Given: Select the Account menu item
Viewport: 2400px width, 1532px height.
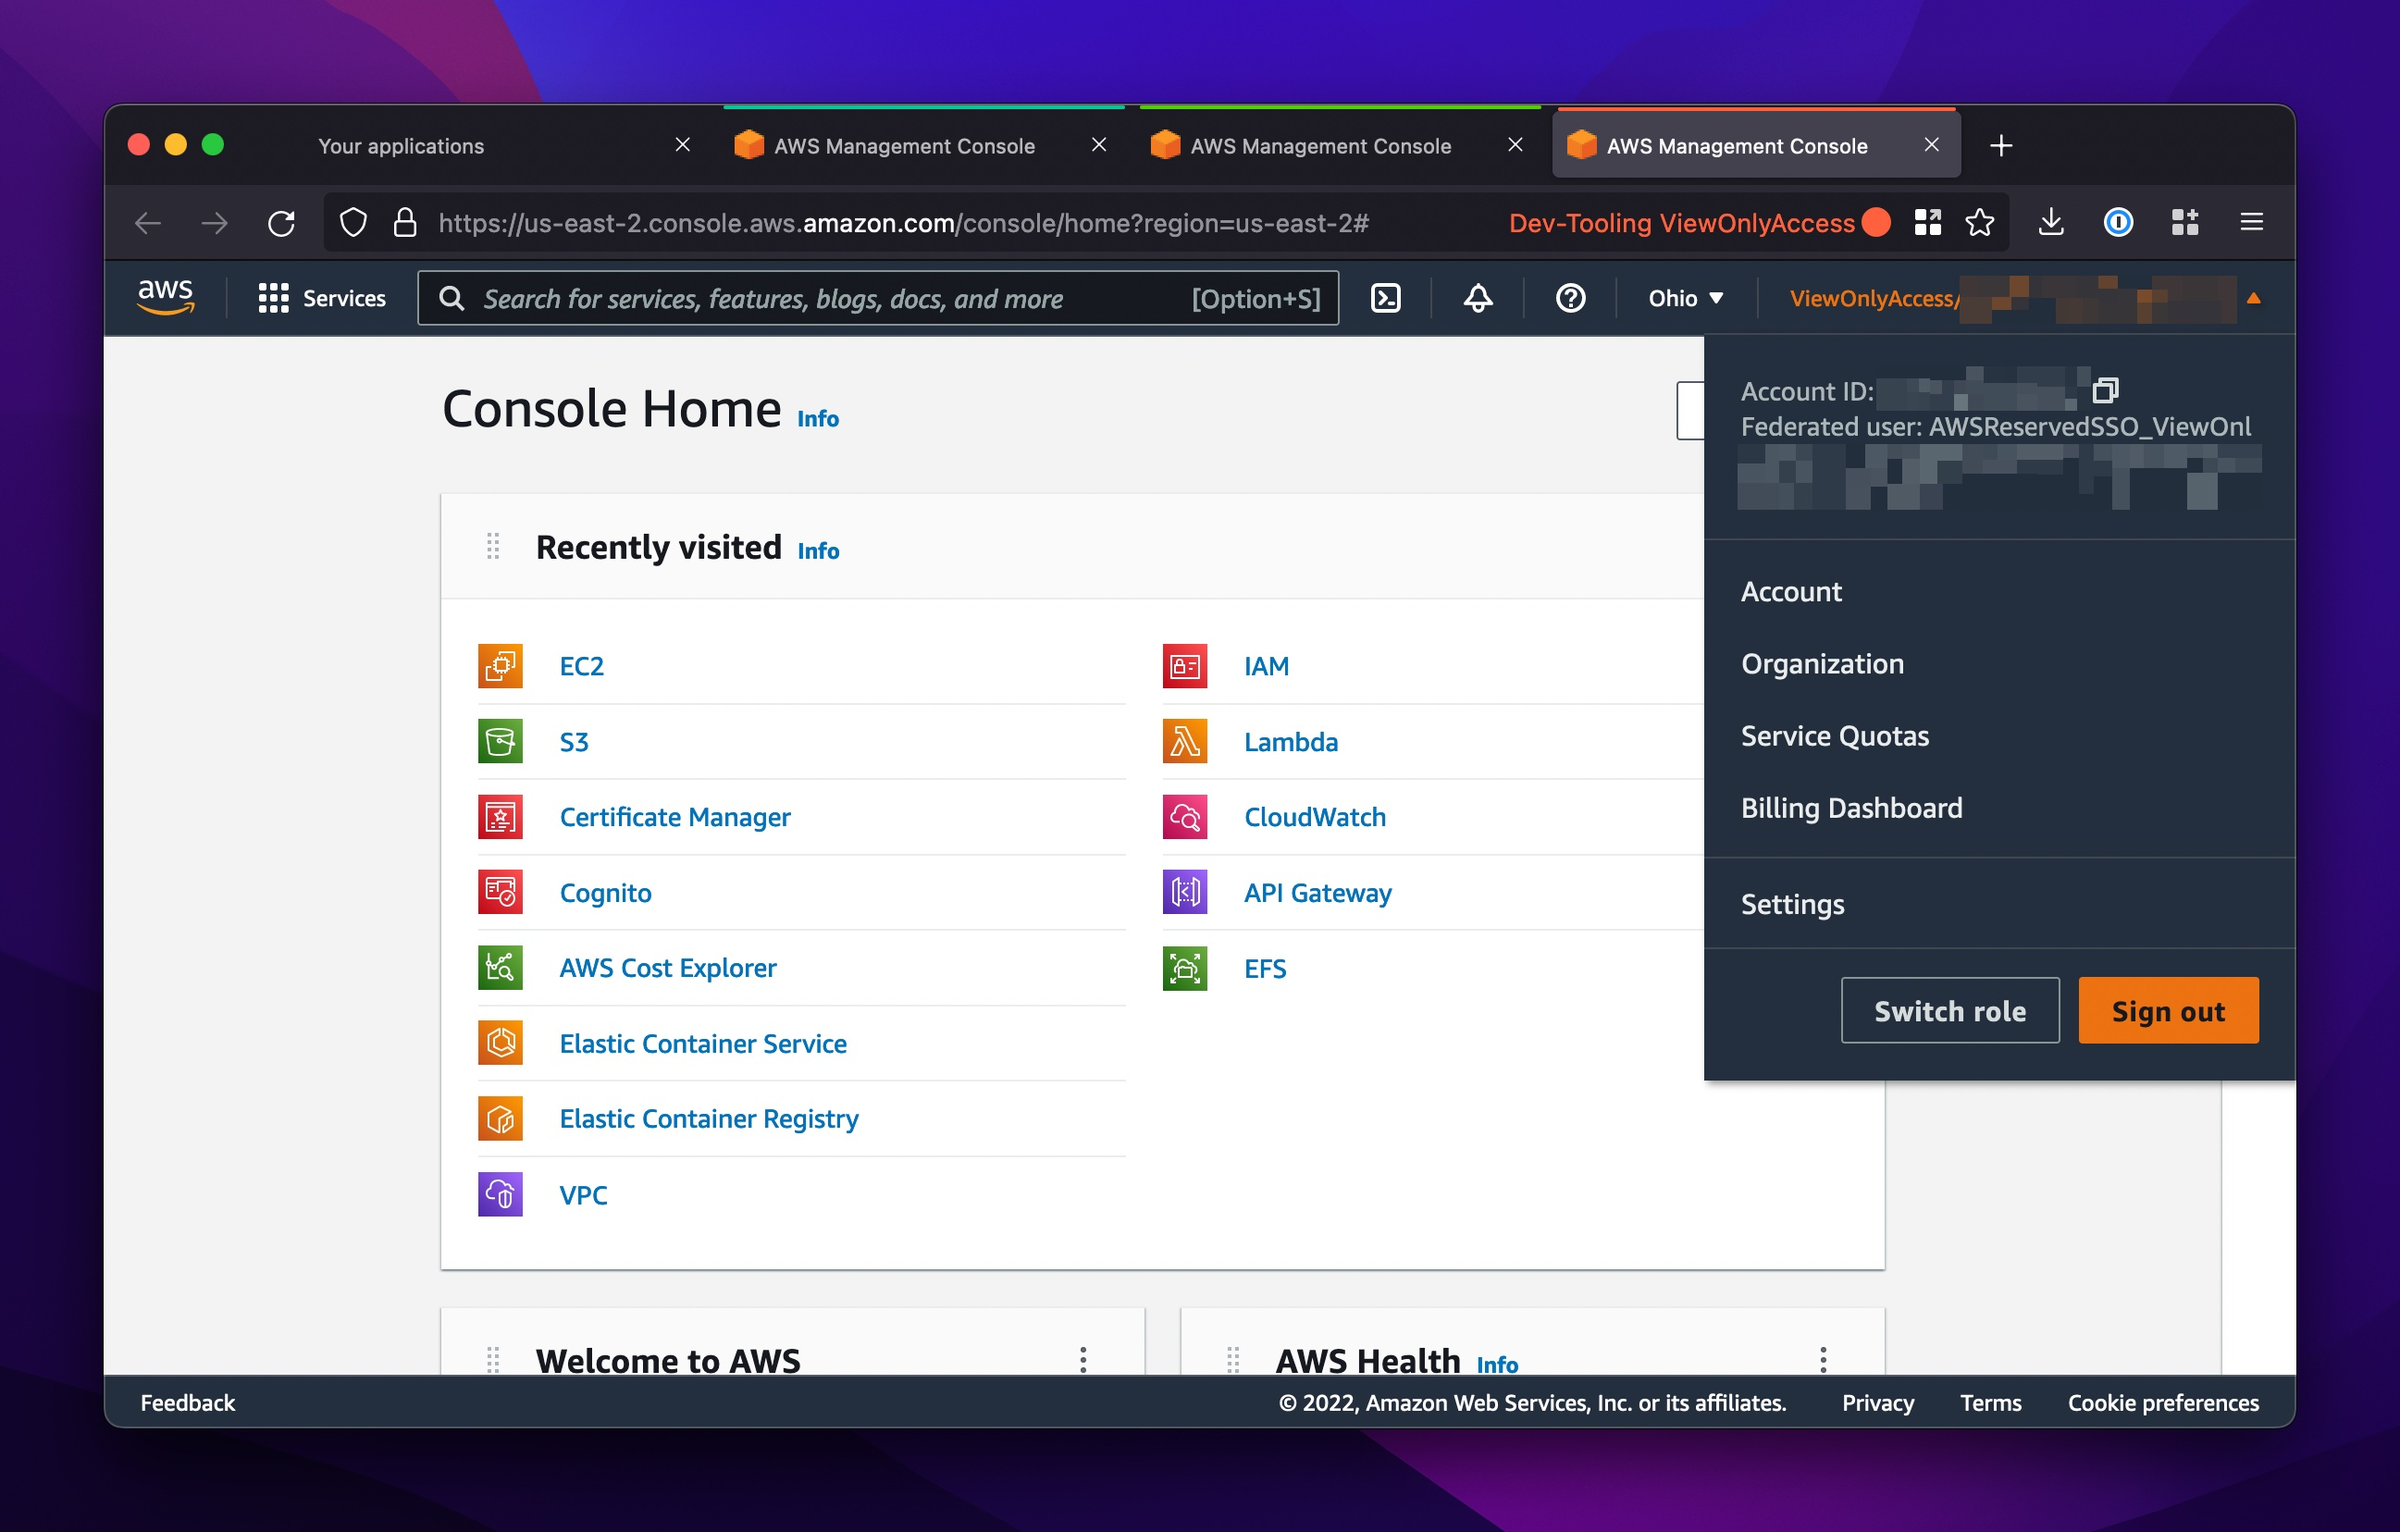Looking at the screenshot, I should [x=1793, y=591].
